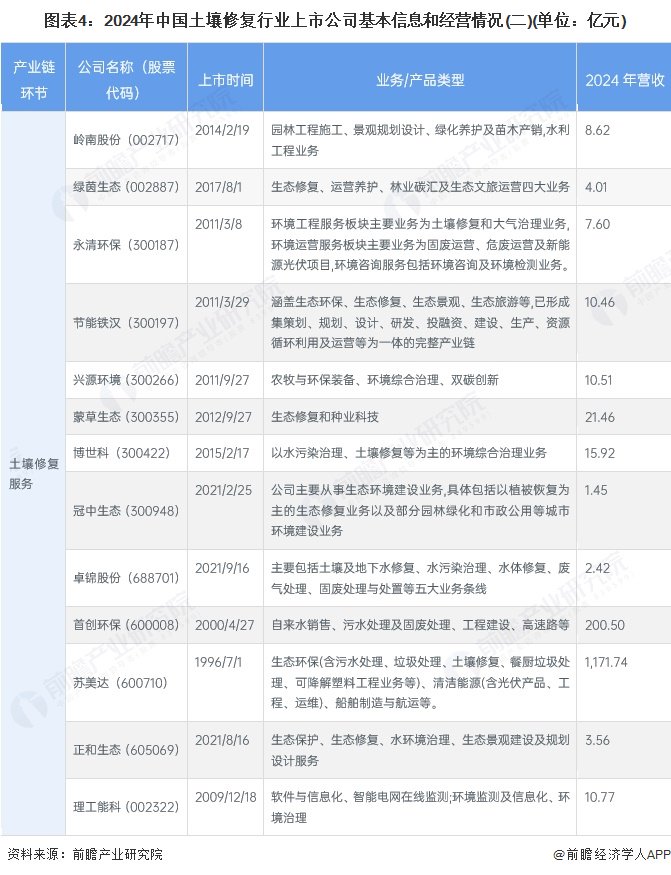Screen dimensions: 671x875
Task: Click listing date 2021/2/25
Action: (223, 490)
